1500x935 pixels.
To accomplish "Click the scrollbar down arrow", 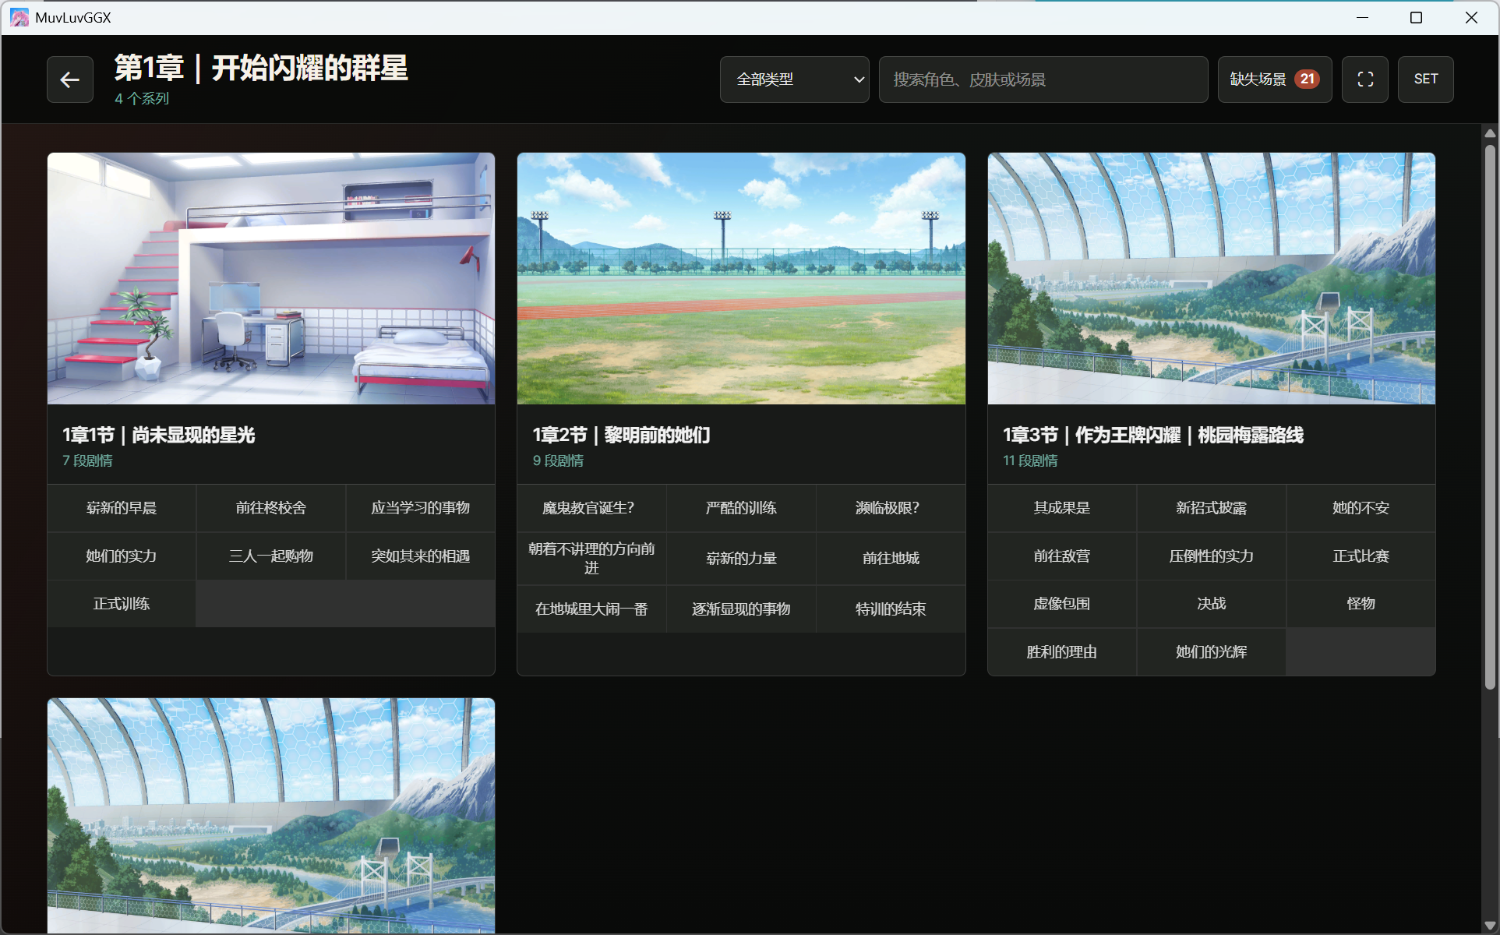I will click(1490, 926).
